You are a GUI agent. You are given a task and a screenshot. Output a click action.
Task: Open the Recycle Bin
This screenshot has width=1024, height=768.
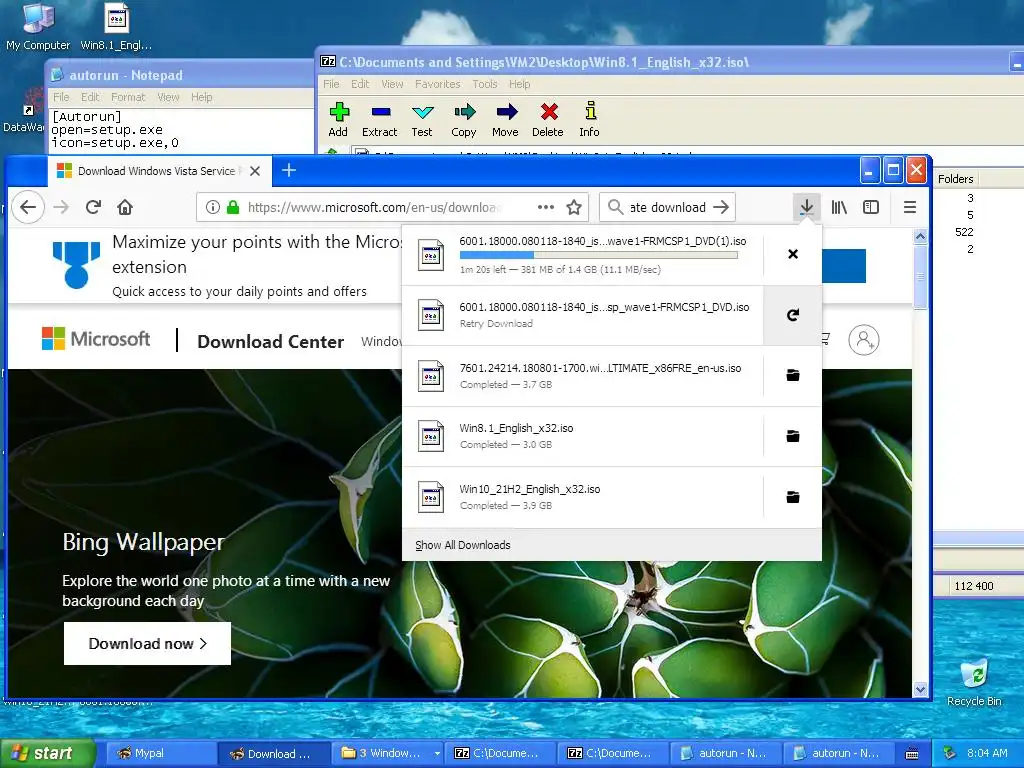click(974, 682)
